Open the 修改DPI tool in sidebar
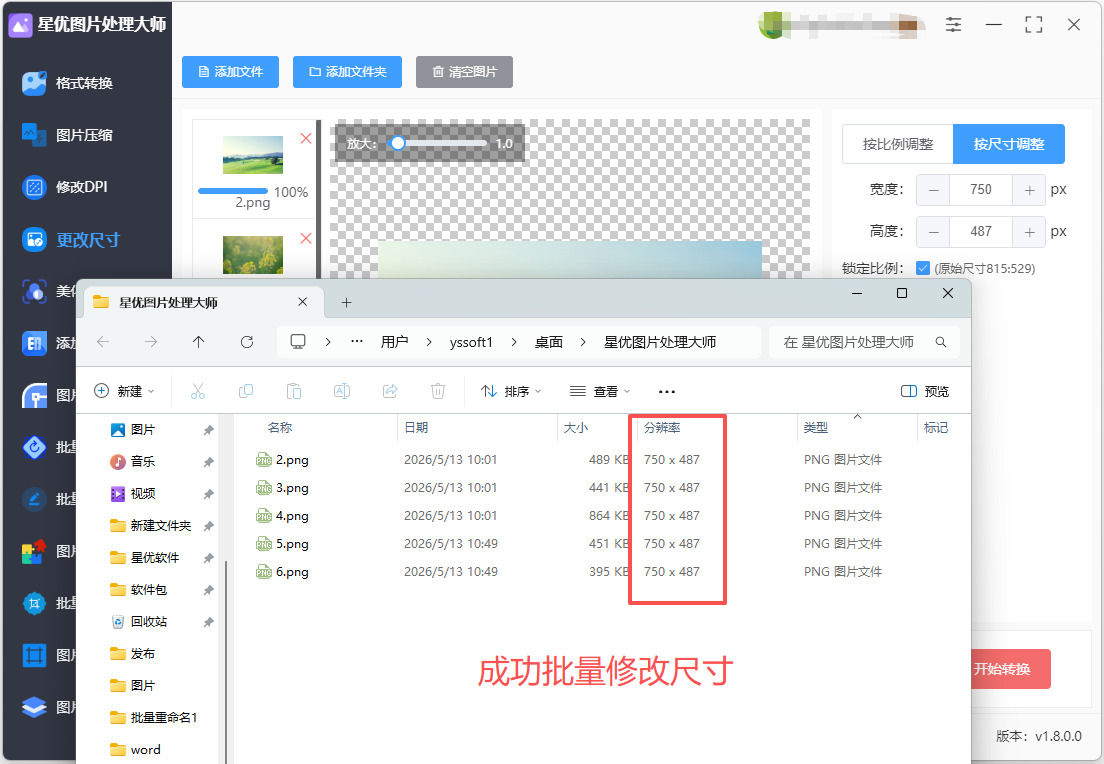 coord(65,187)
